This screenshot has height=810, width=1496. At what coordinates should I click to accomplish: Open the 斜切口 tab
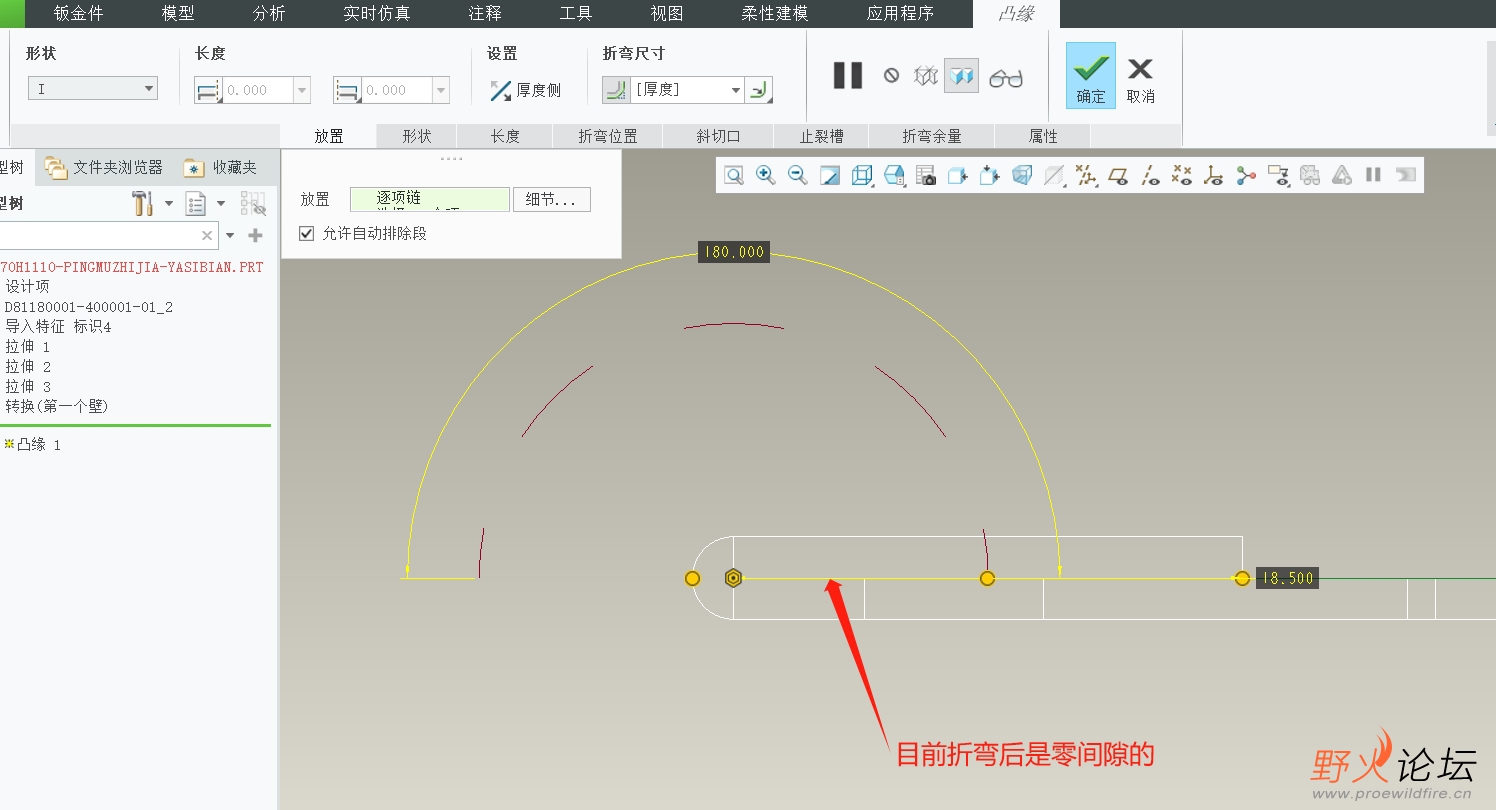pyautogui.click(x=718, y=136)
